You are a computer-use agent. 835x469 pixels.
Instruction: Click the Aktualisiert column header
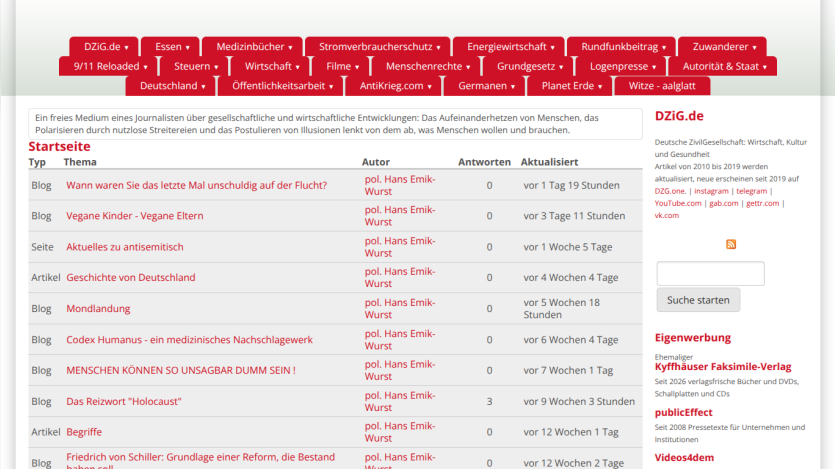point(549,162)
